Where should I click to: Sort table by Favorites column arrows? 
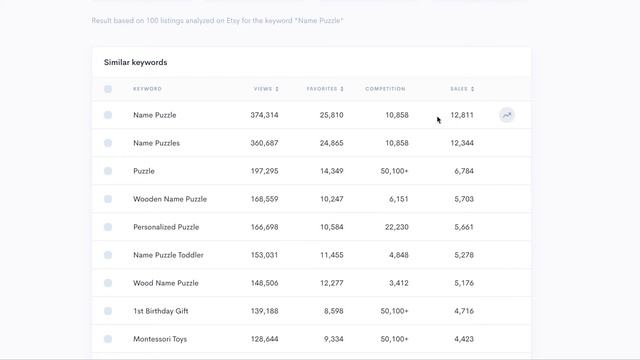coord(342,89)
